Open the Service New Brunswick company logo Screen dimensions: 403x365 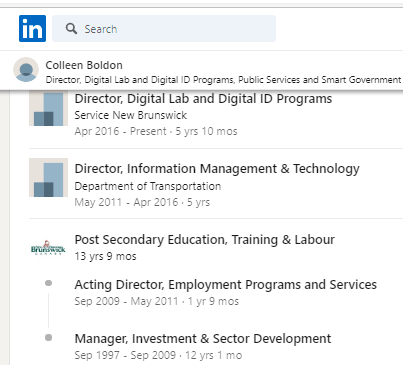click(x=48, y=108)
